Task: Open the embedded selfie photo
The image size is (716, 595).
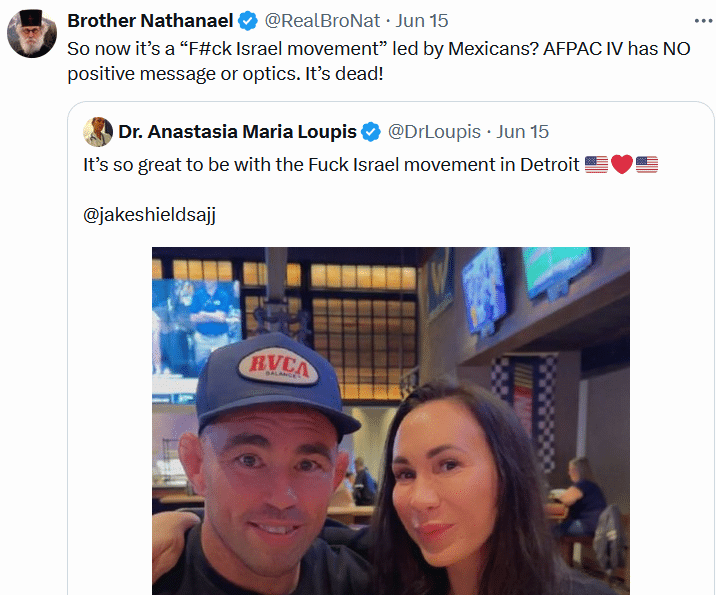Action: [x=391, y=421]
